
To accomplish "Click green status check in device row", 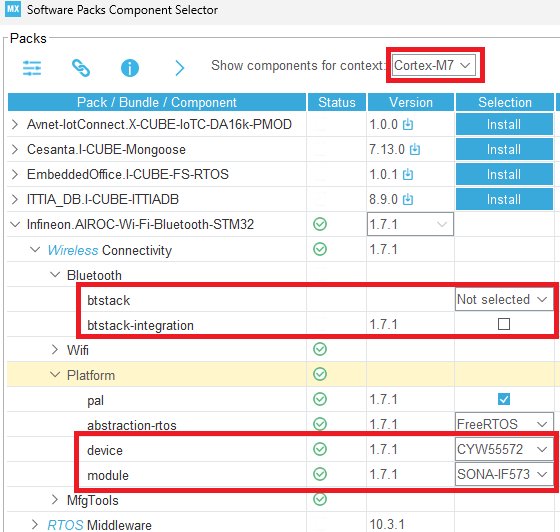I will [320, 449].
